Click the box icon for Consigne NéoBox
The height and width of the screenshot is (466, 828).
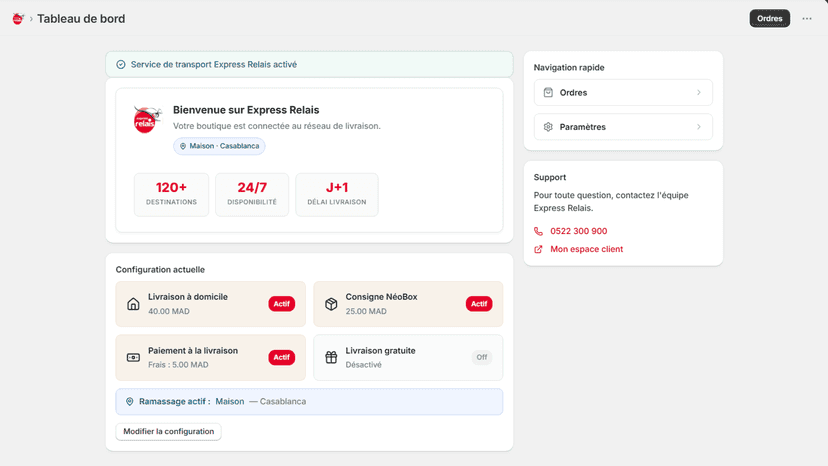(x=331, y=304)
